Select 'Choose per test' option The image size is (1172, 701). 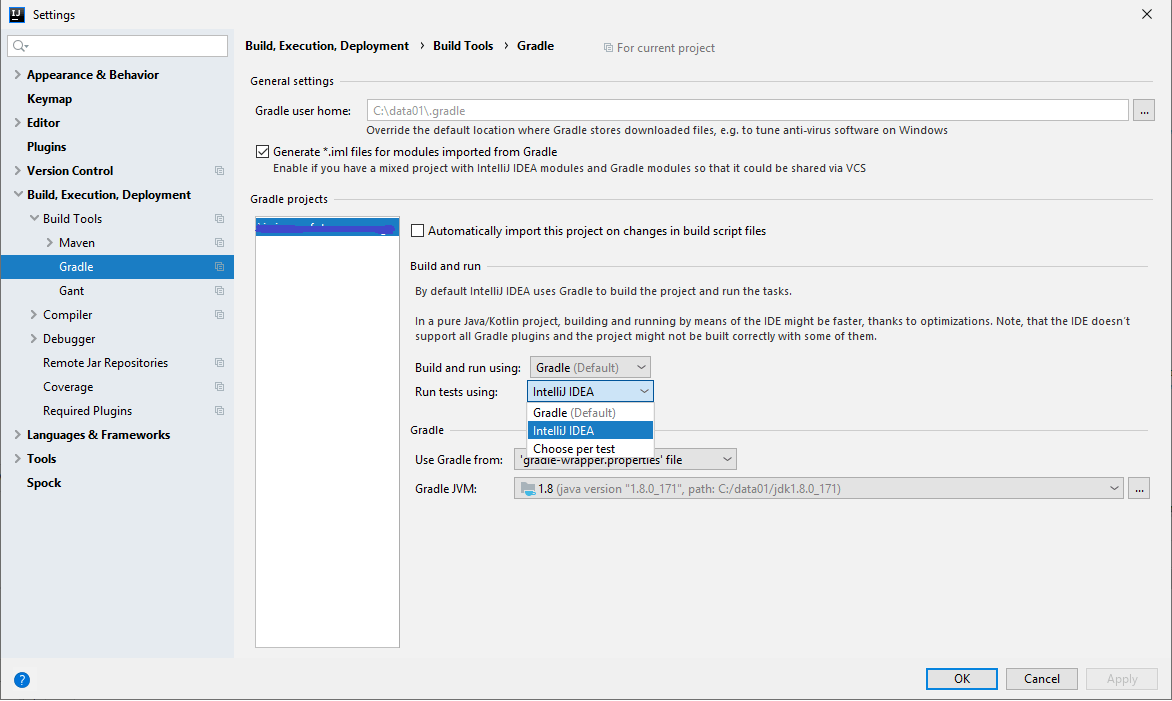pyautogui.click(x=590, y=448)
